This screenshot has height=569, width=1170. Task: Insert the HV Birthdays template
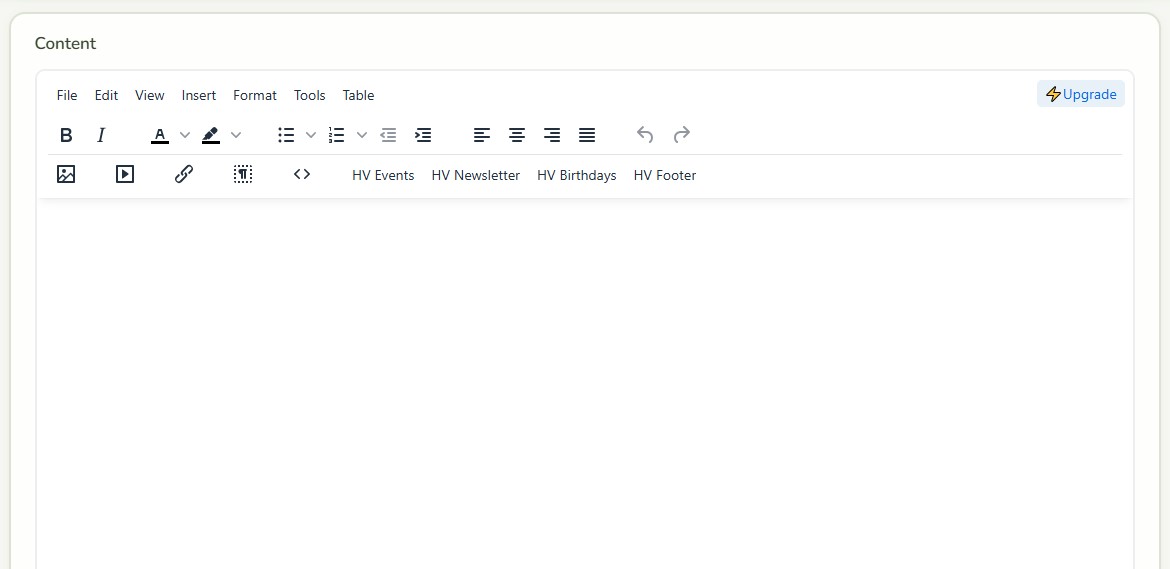pyautogui.click(x=577, y=175)
